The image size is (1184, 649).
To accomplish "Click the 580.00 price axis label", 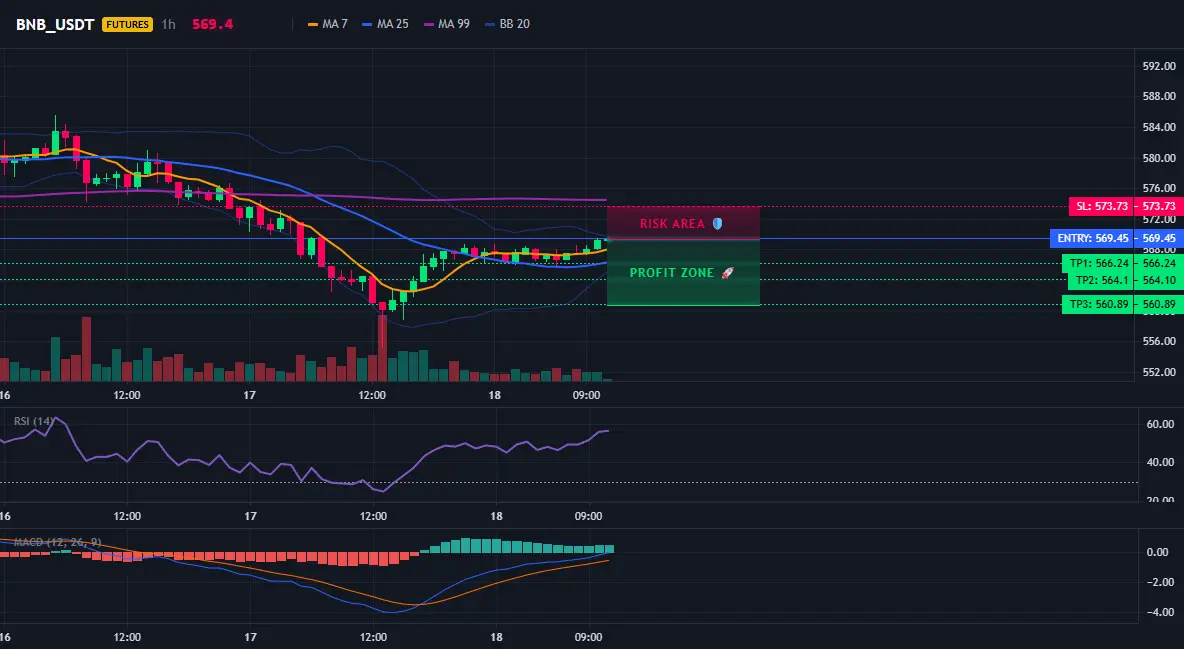I will pyautogui.click(x=1159, y=158).
